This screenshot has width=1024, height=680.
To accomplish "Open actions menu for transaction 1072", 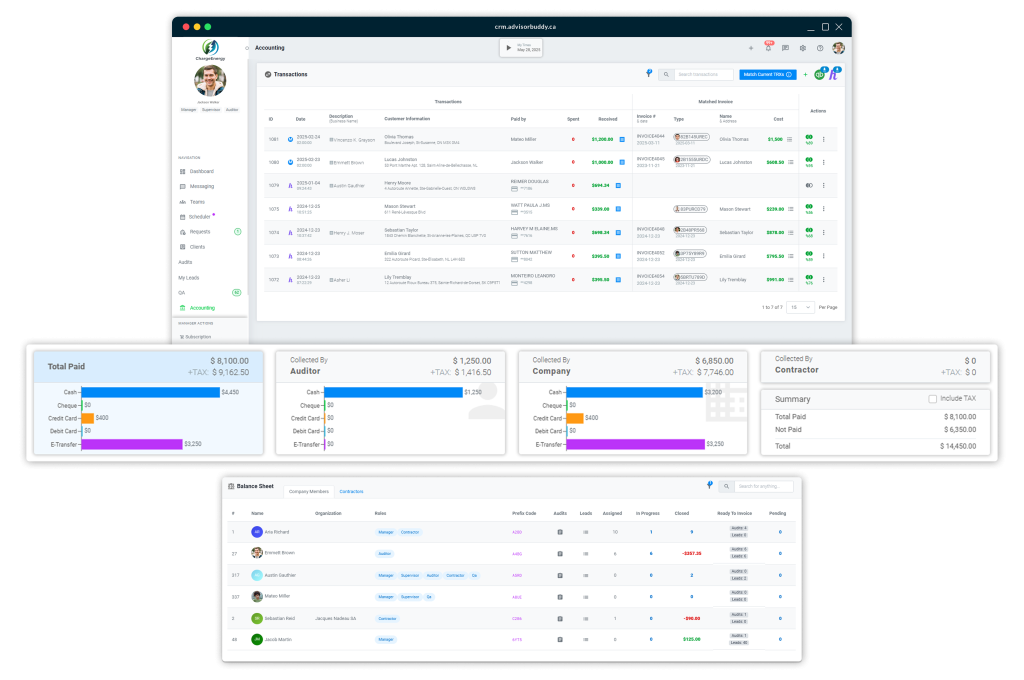I will (824, 279).
